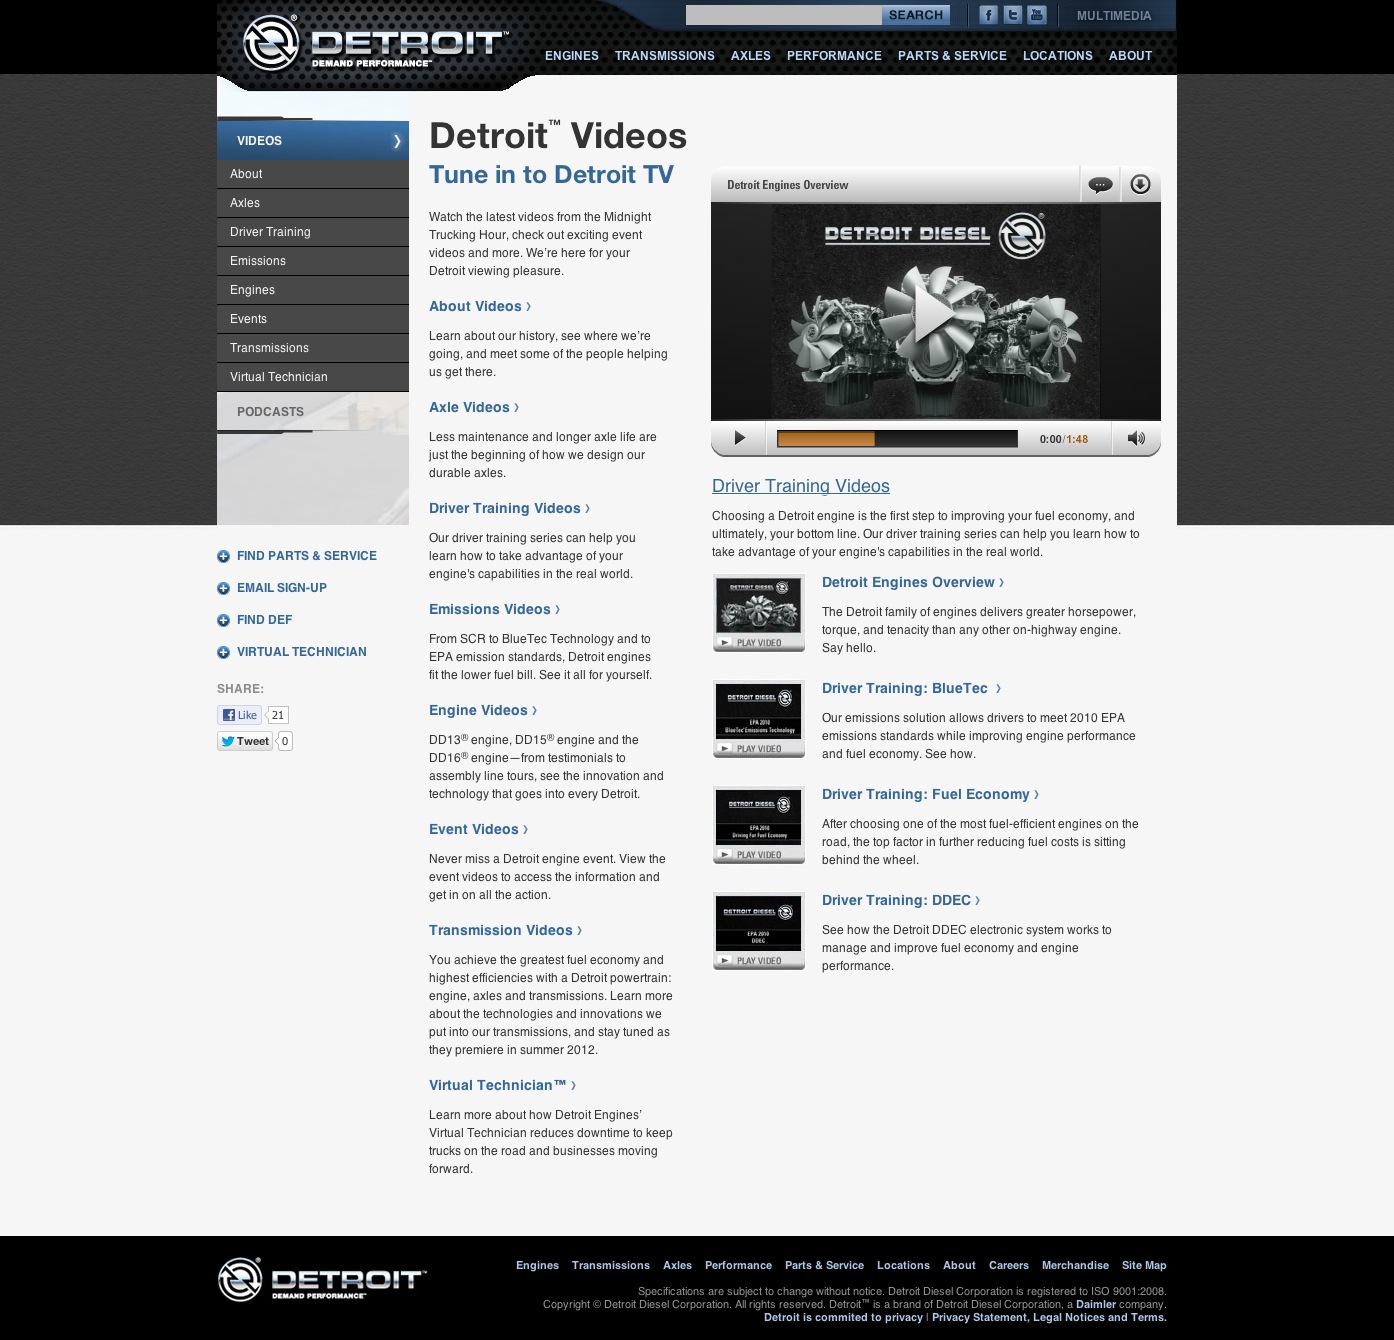Viewport: 1394px width, 1340px height.
Task: Open the Site Map footer link
Action: point(1144,1265)
